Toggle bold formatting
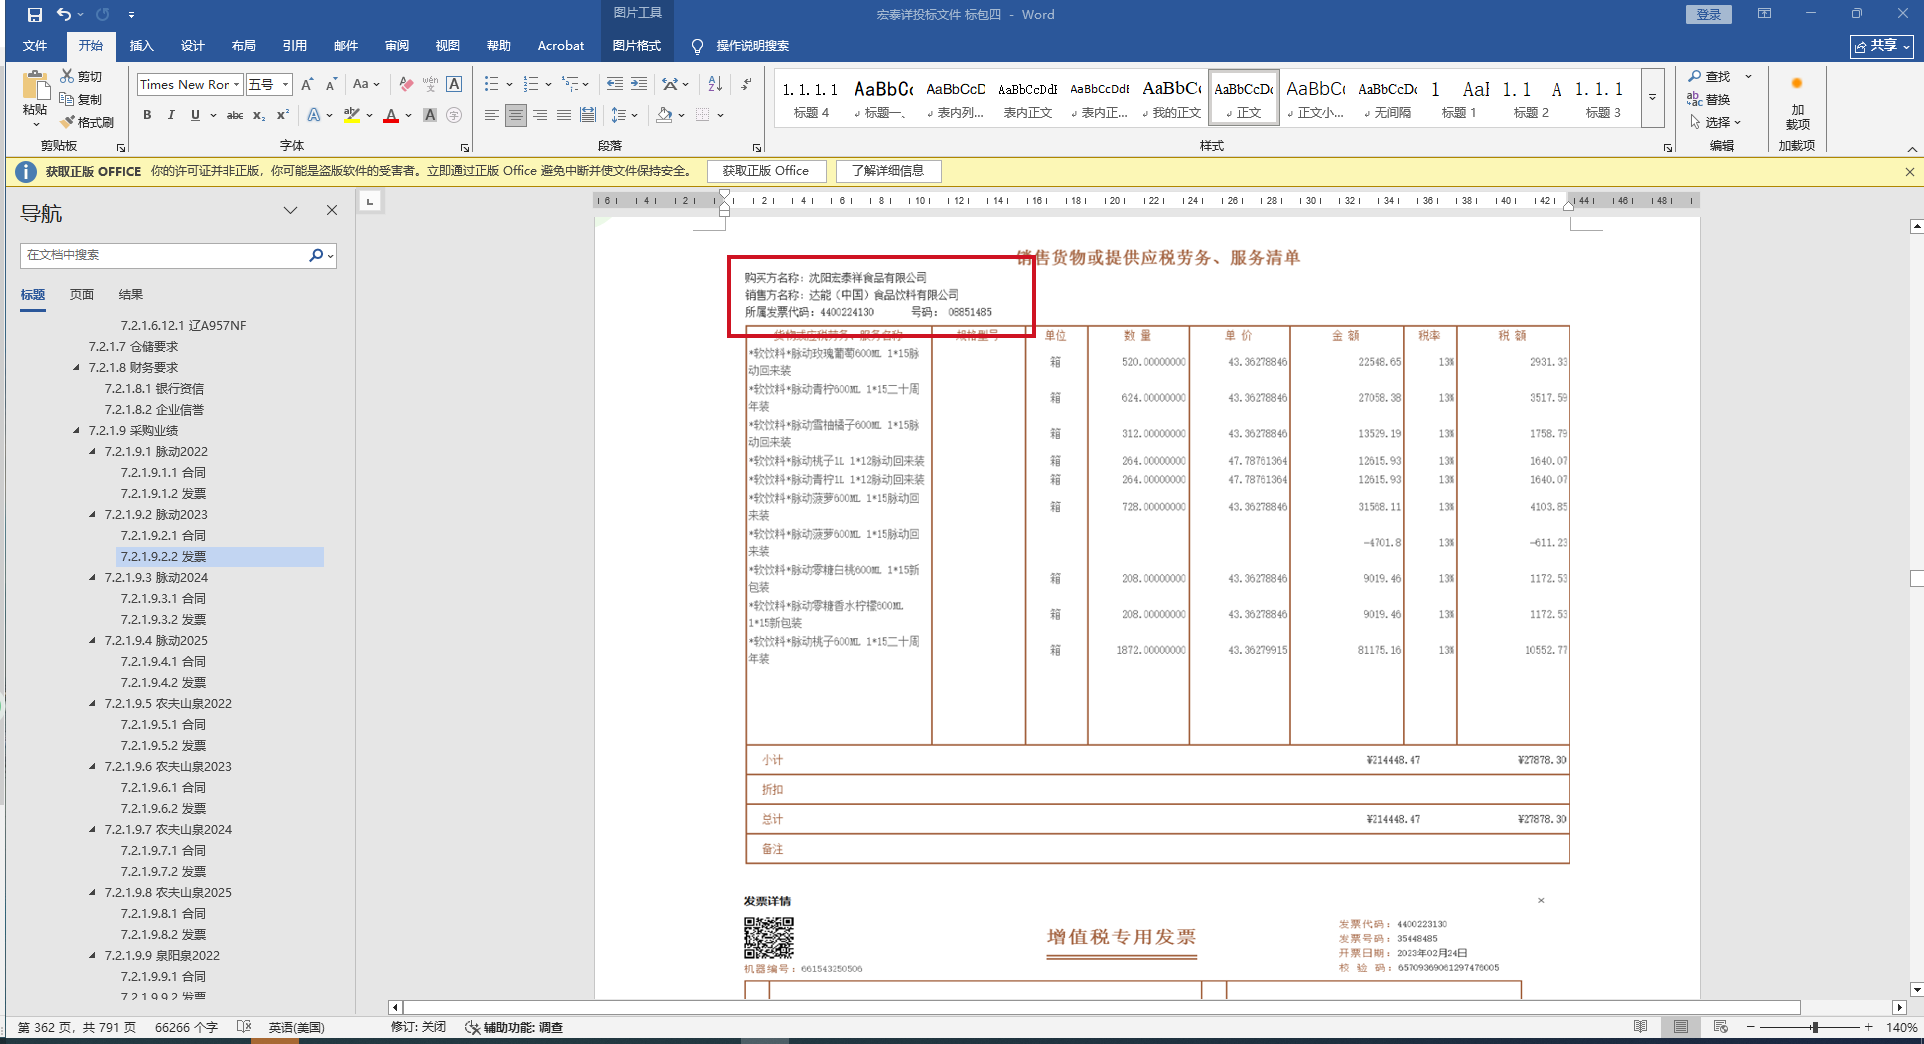Image resolution: width=1924 pixels, height=1044 pixels. [x=147, y=115]
